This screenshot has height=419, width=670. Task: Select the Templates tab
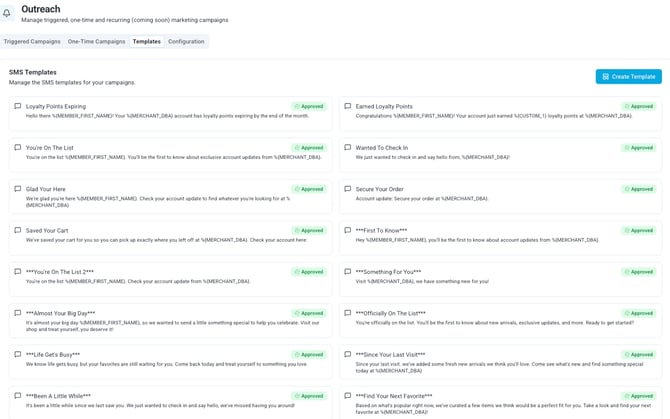pyautogui.click(x=147, y=41)
